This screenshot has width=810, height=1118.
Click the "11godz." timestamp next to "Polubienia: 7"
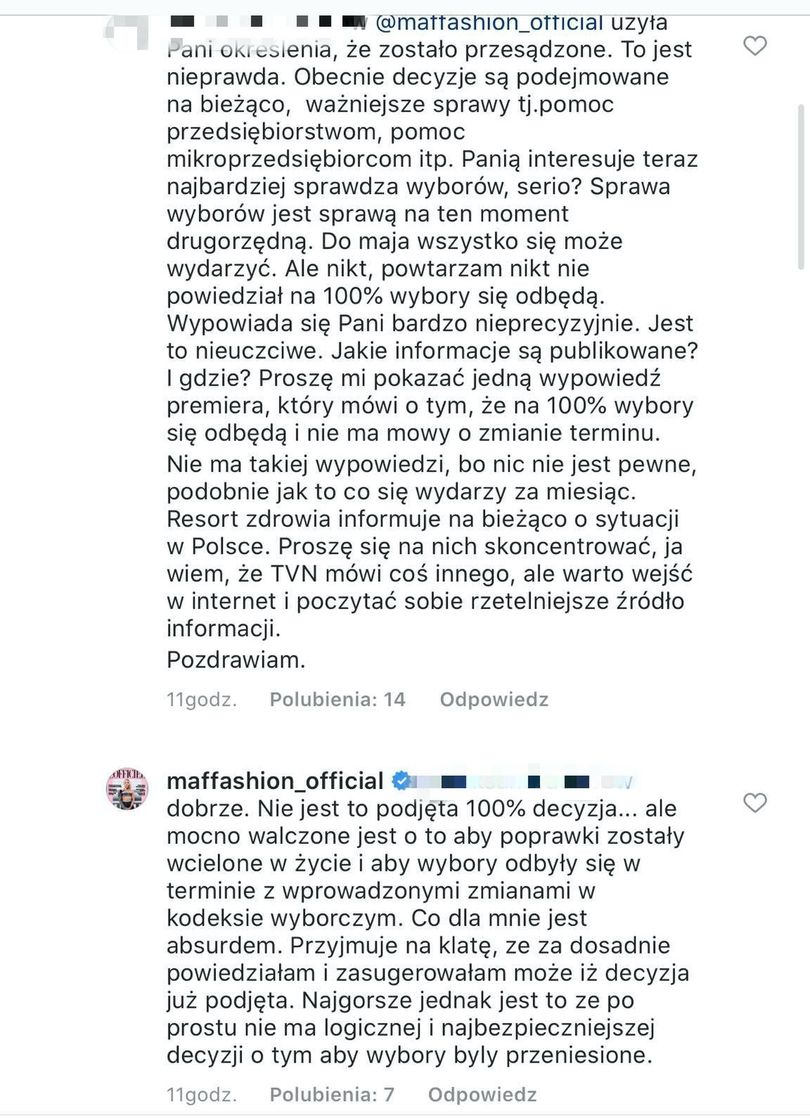tap(201, 1094)
